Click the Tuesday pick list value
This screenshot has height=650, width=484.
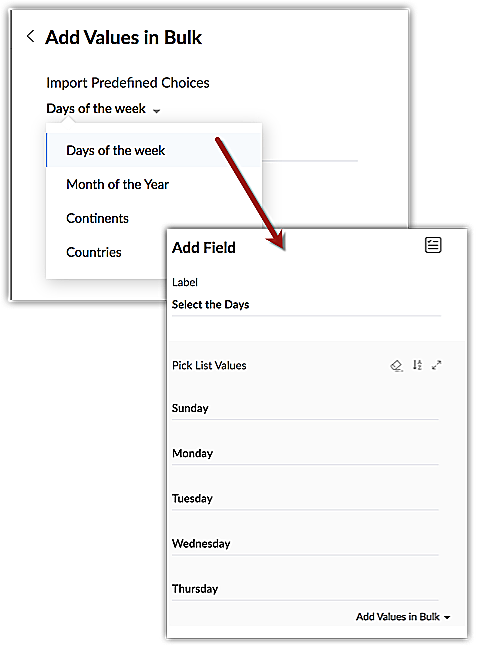pos(305,499)
